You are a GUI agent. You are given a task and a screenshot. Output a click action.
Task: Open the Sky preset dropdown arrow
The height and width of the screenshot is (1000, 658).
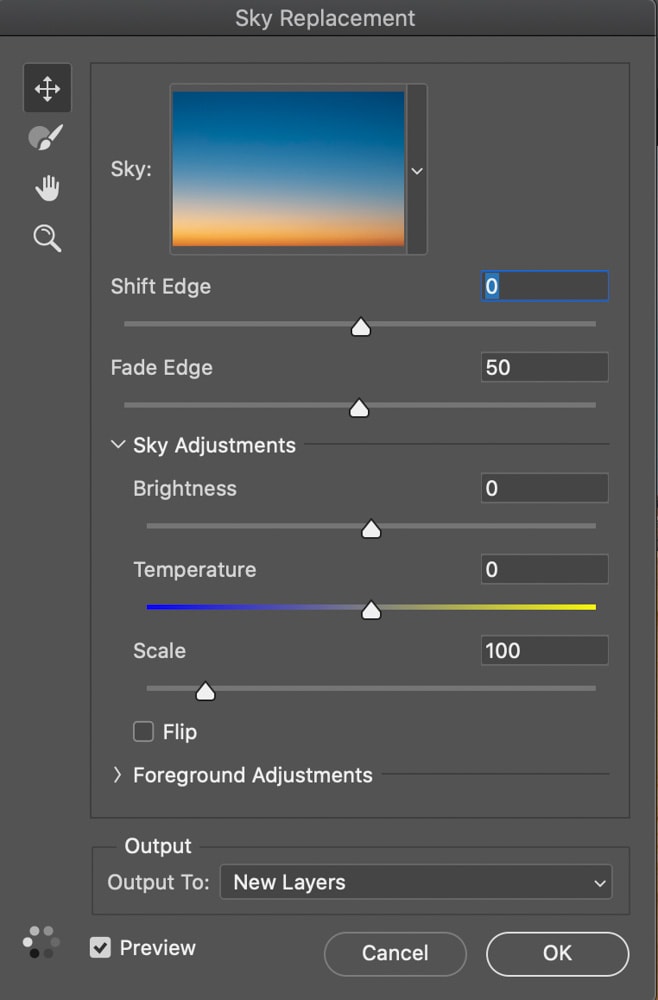pyautogui.click(x=417, y=170)
